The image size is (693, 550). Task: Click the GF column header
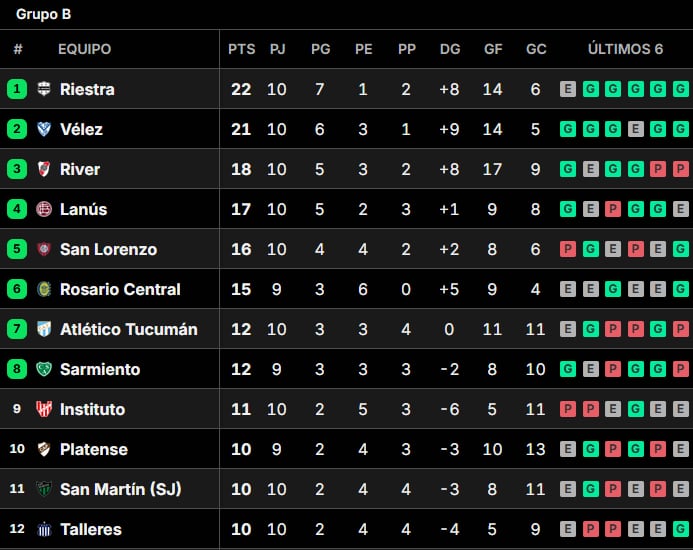pos(493,49)
